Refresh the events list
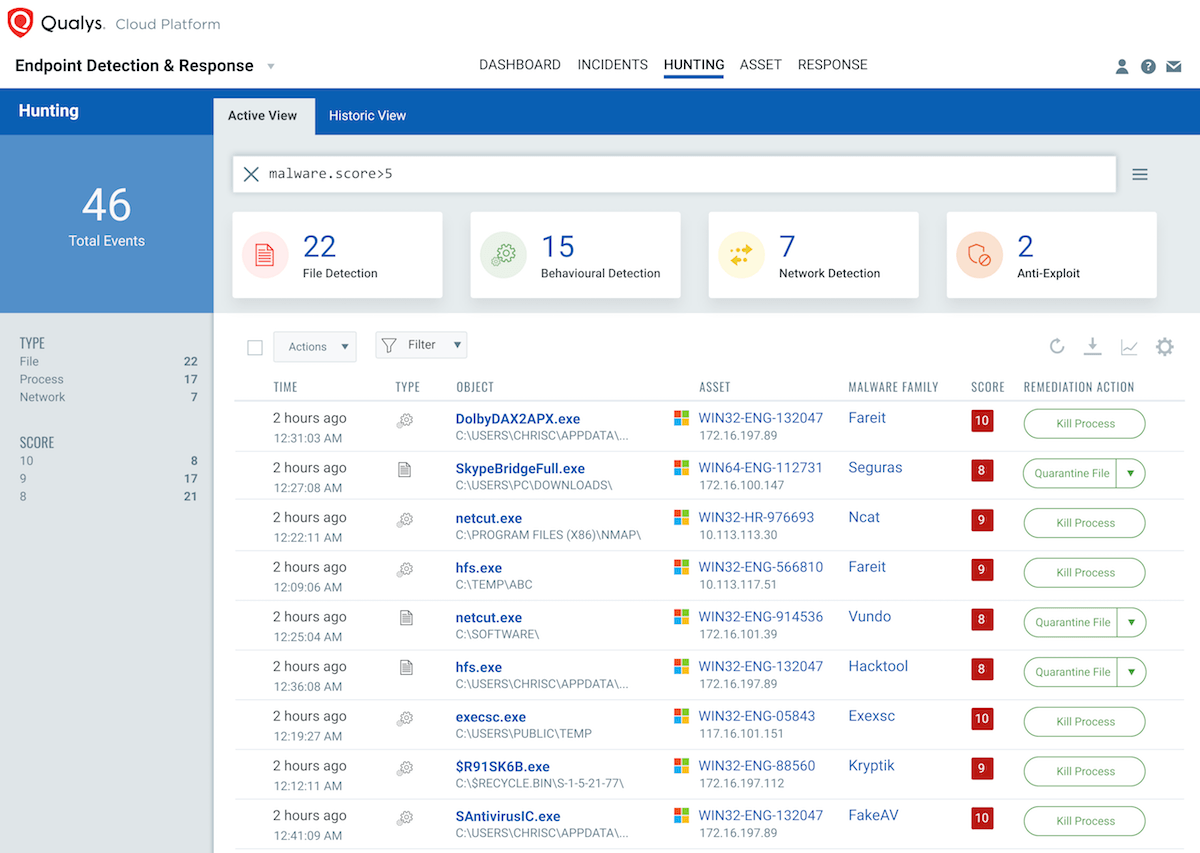The image size is (1200, 853). click(1057, 347)
